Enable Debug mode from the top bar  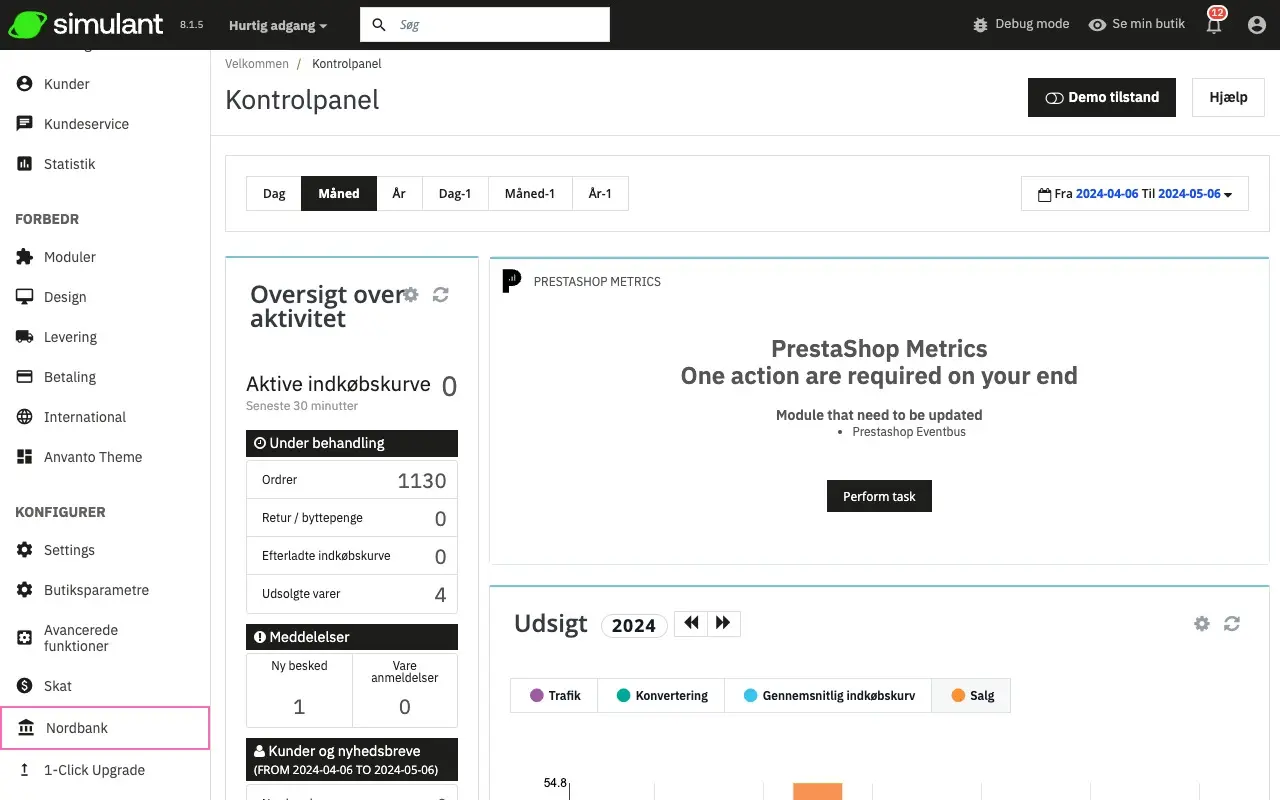[1020, 23]
